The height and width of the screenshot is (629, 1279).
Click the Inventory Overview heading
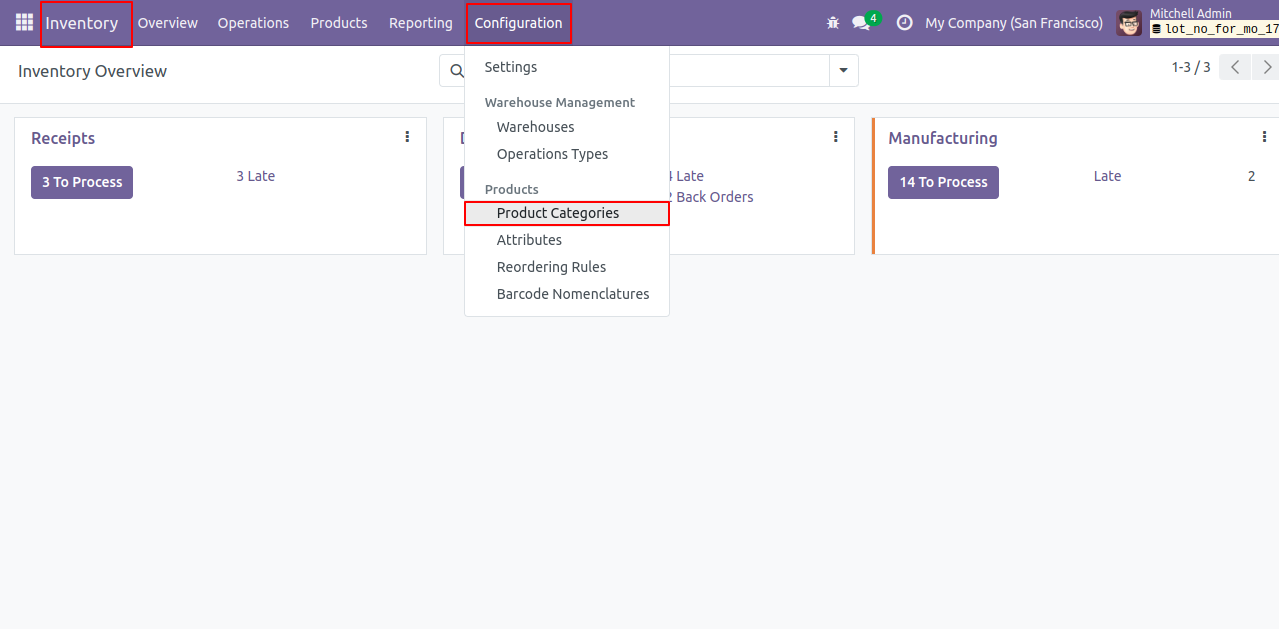[x=92, y=71]
